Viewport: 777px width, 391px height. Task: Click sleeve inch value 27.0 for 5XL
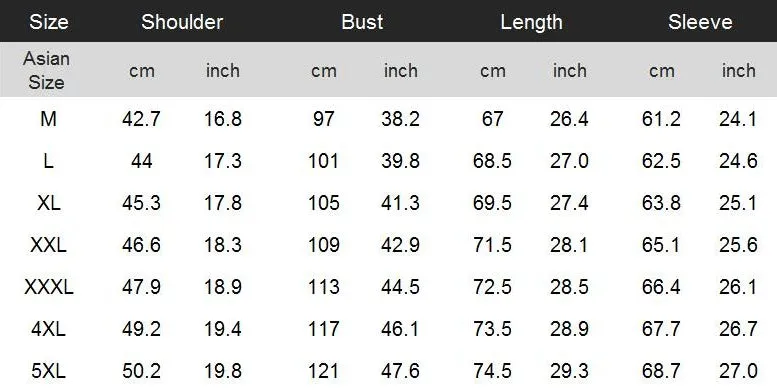tap(738, 371)
